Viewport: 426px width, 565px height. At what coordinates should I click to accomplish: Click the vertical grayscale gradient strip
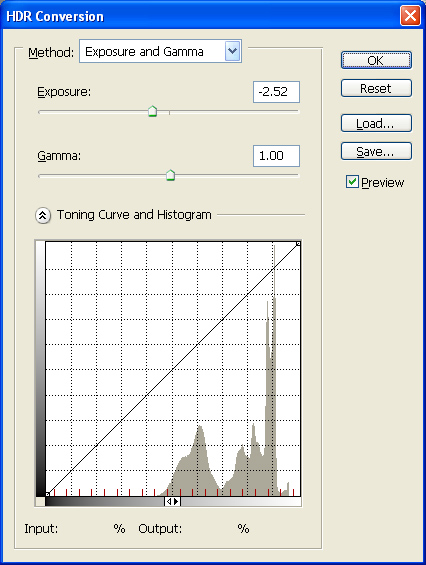40,369
